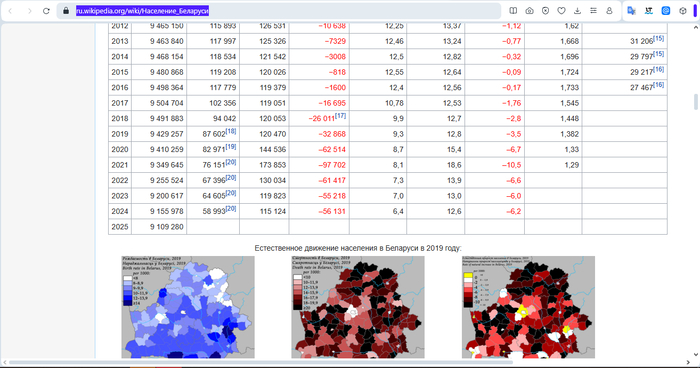Click the Google Translate extension icon
The image size is (700, 368).
[631, 11]
